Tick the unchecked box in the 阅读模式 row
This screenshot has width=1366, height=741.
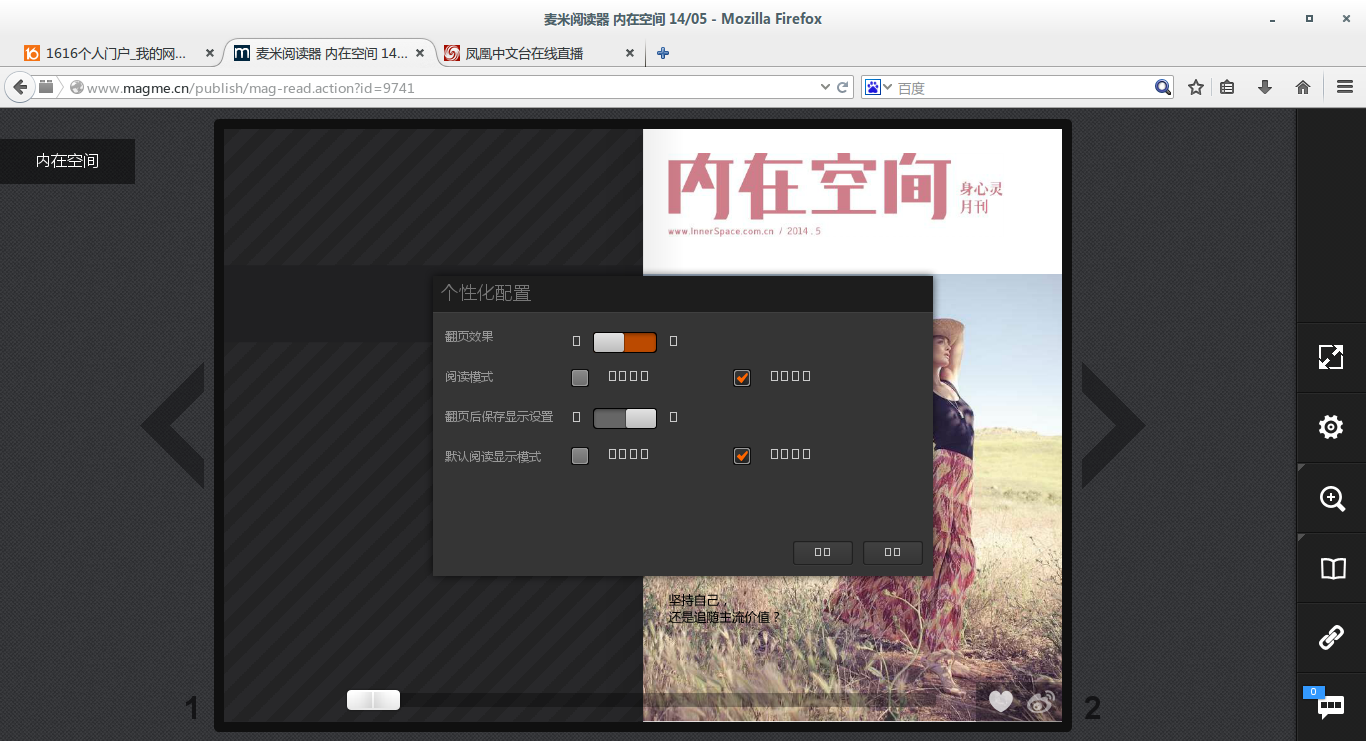tap(580, 378)
